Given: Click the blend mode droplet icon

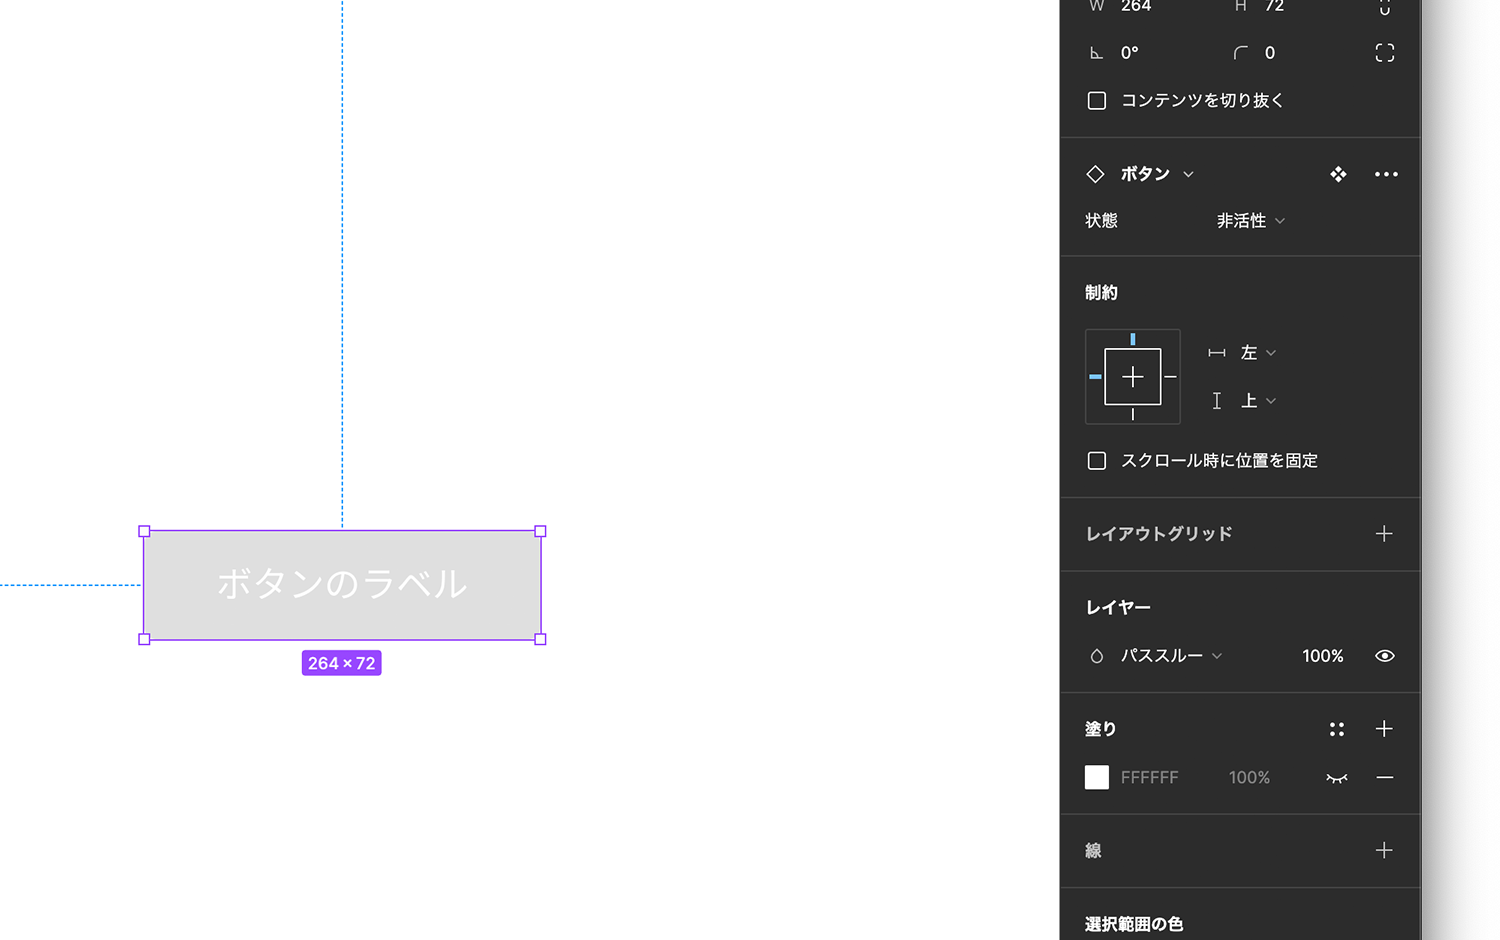Looking at the screenshot, I should coord(1097,656).
